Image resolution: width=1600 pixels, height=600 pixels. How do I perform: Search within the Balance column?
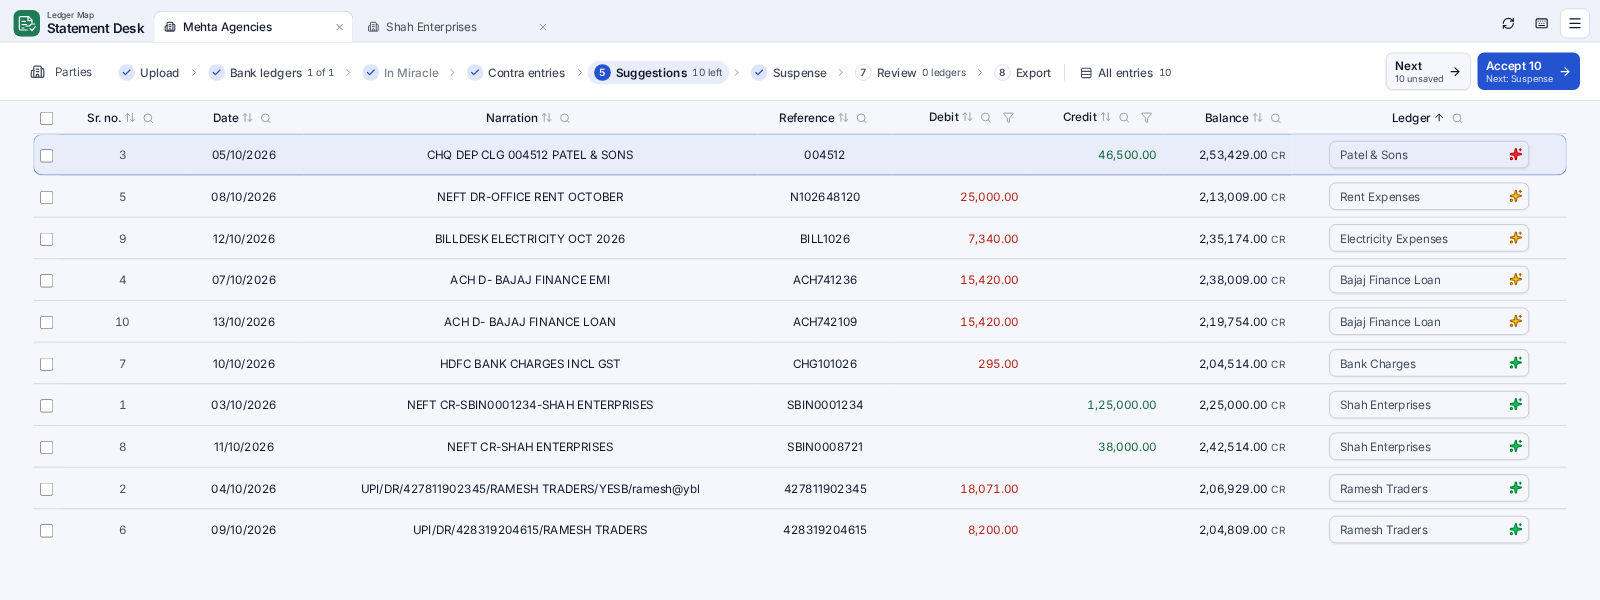(1276, 118)
